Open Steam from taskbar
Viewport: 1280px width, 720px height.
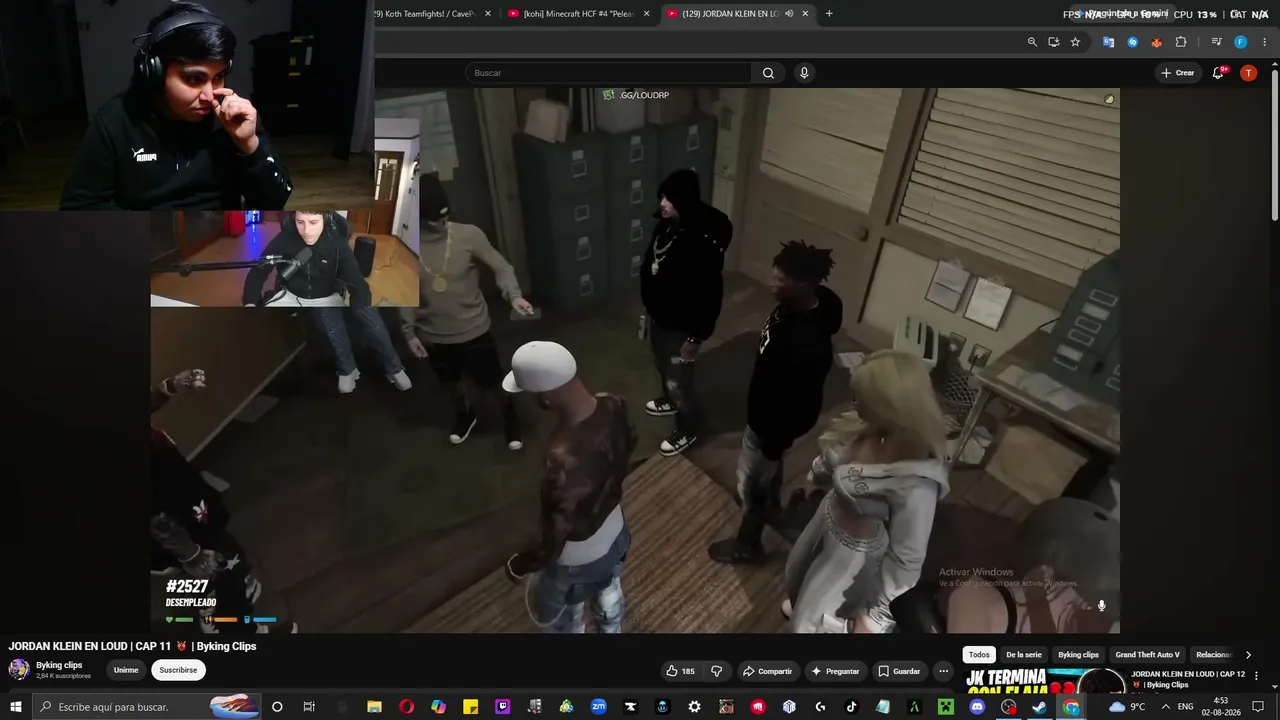1039,707
